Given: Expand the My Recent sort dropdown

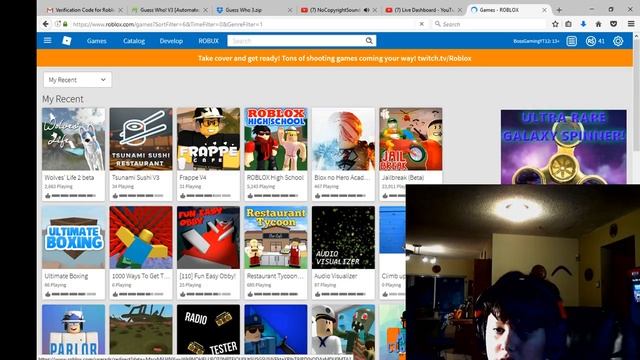Looking at the screenshot, I should 77,80.
